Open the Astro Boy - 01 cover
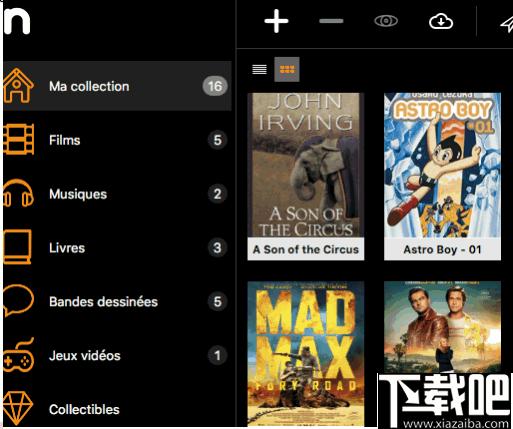Viewport: 513px width, 429px height. pos(442,165)
